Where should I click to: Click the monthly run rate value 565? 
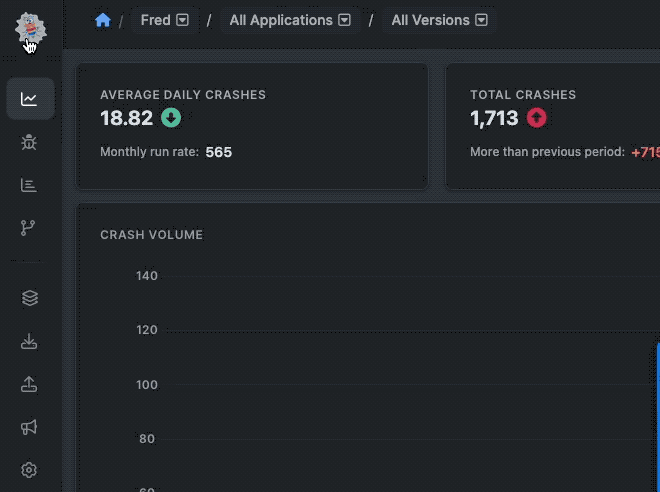pos(219,153)
